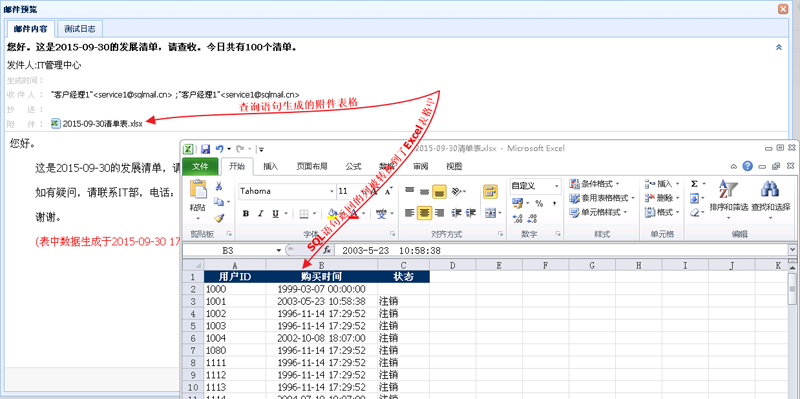
Task: Expand the formula bar
Action: (792, 251)
